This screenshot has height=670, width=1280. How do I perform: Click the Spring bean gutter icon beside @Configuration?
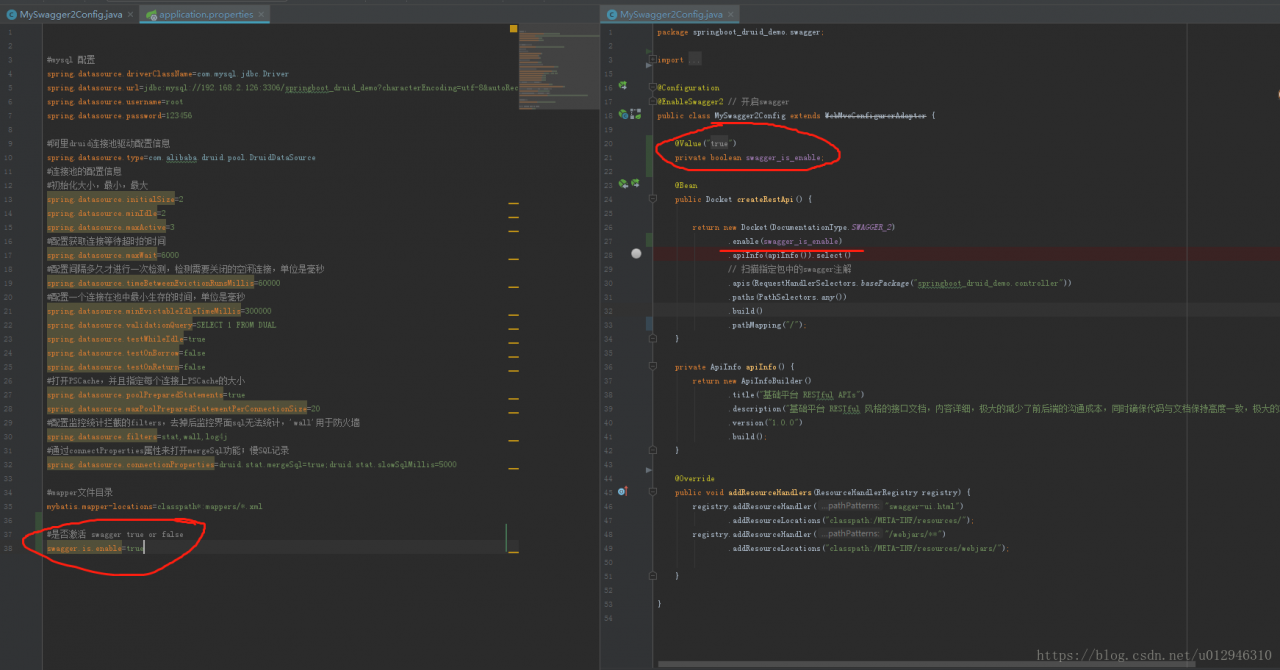(622, 87)
